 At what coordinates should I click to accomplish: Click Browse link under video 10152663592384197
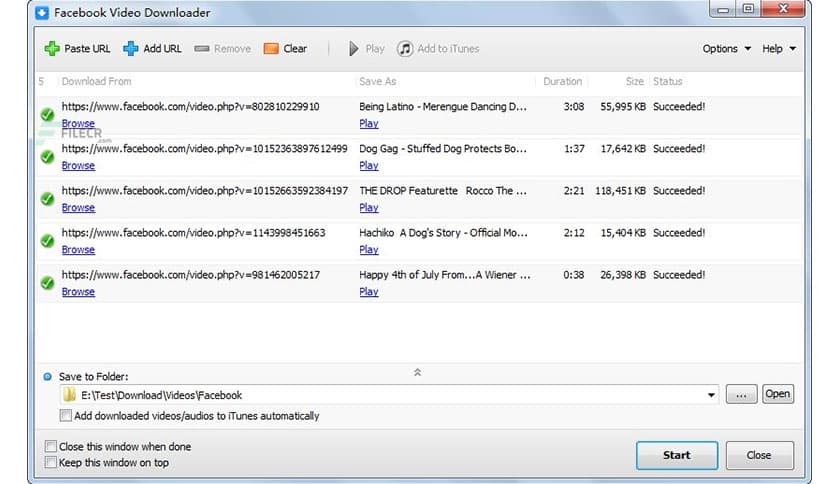tap(78, 207)
